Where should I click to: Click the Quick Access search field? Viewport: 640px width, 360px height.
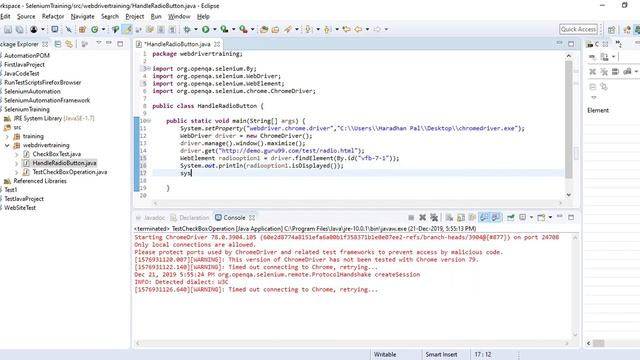(578, 29)
